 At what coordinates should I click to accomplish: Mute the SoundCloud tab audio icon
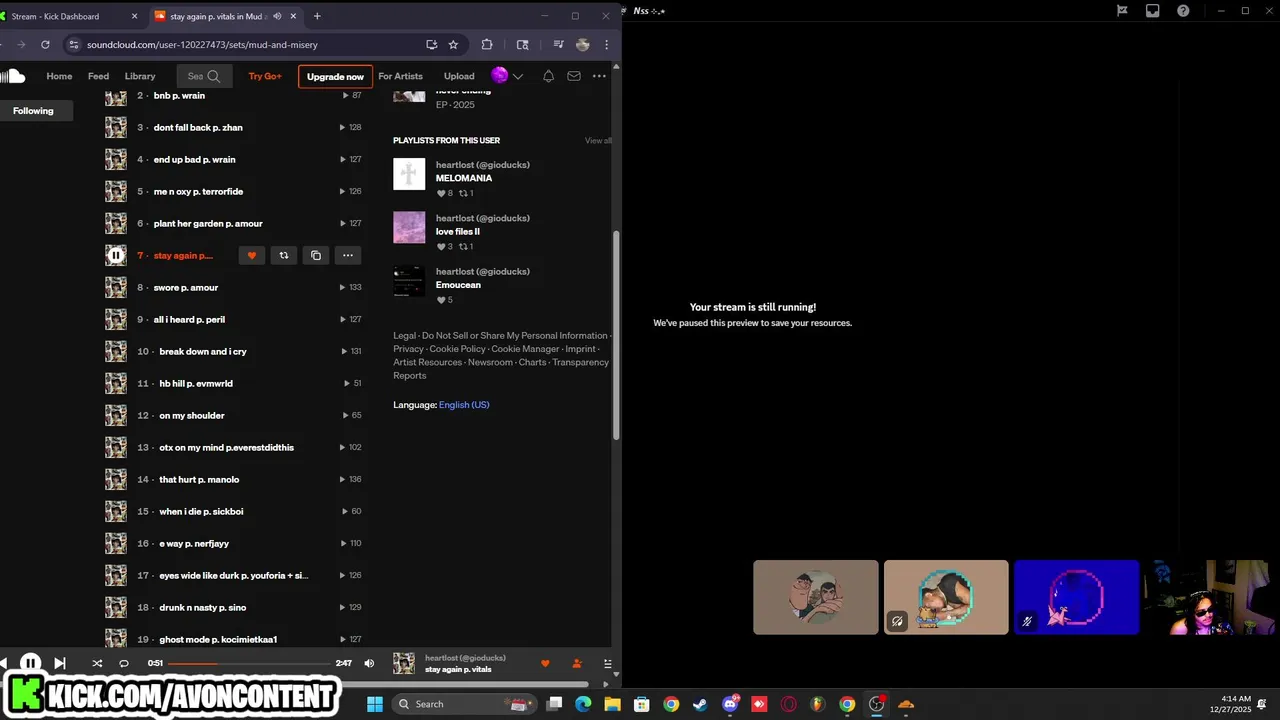277,16
